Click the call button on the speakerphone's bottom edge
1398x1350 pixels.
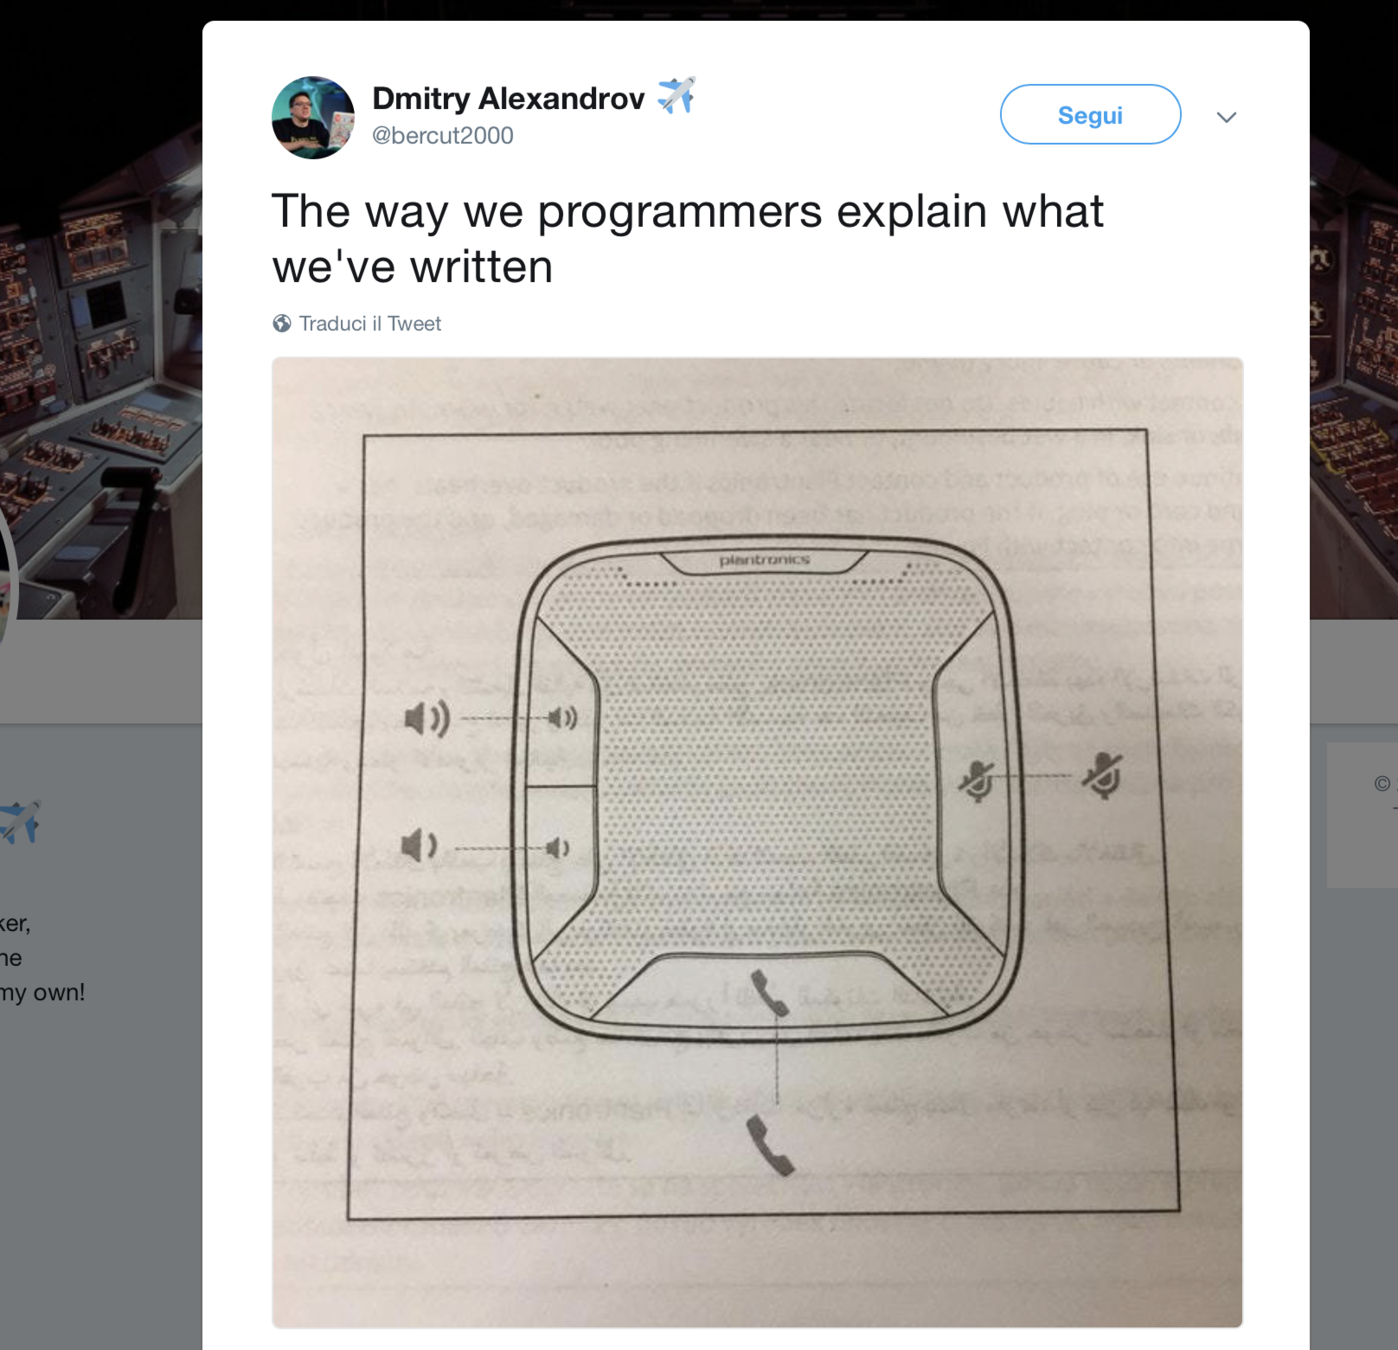coord(770,993)
